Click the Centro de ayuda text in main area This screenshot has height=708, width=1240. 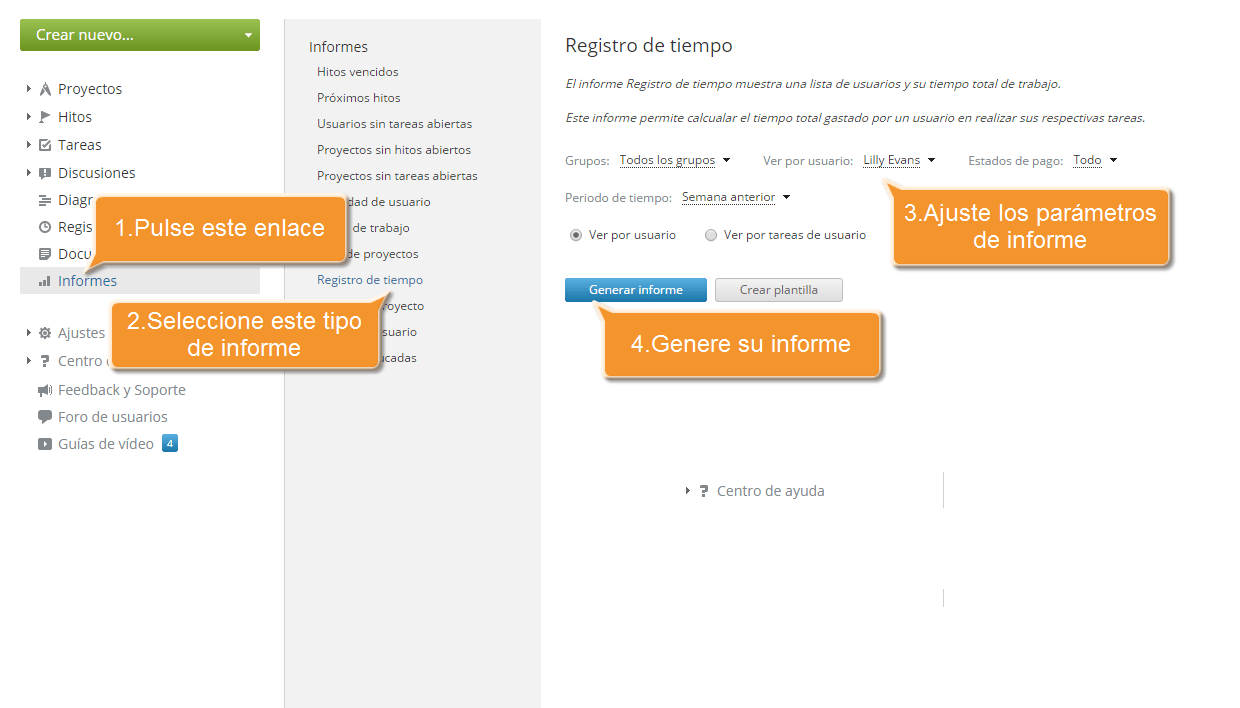(771, 491)
